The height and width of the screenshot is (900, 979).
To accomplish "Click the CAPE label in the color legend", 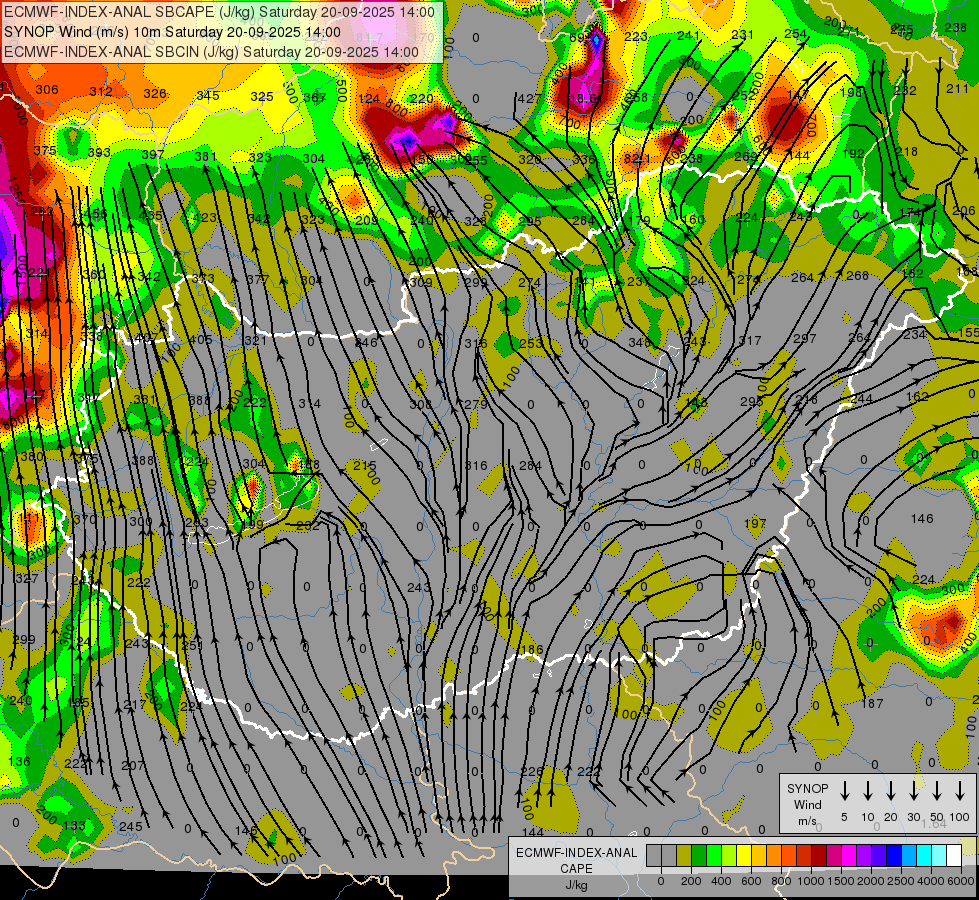I will [x=577, y=869].
